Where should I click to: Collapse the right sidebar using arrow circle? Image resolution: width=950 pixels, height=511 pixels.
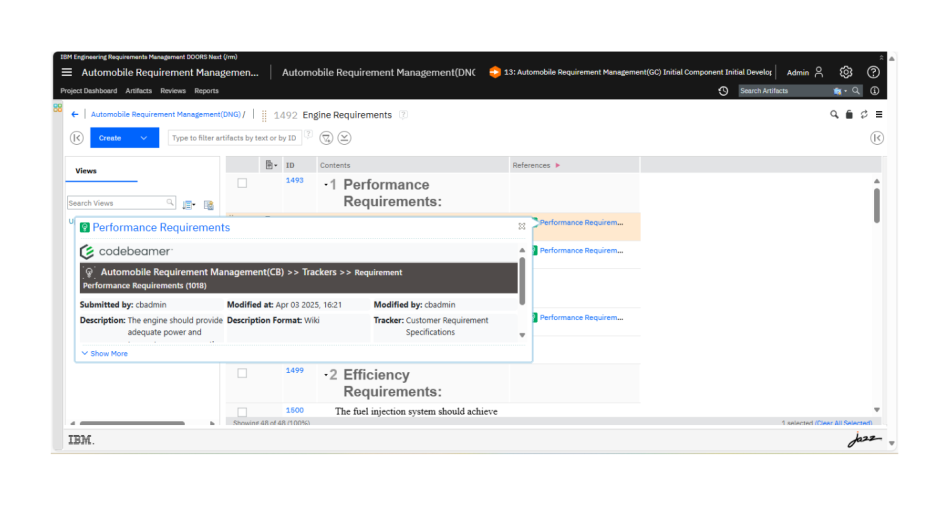coord(877,138)
